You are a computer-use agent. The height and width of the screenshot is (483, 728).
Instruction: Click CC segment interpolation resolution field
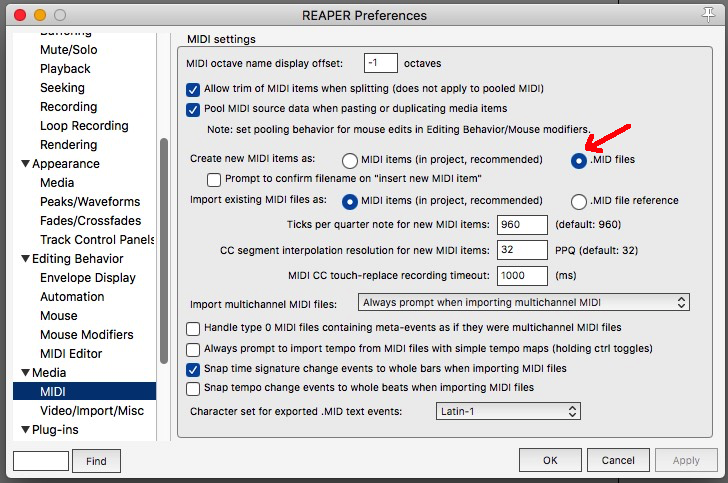click(x=522, y=250)
